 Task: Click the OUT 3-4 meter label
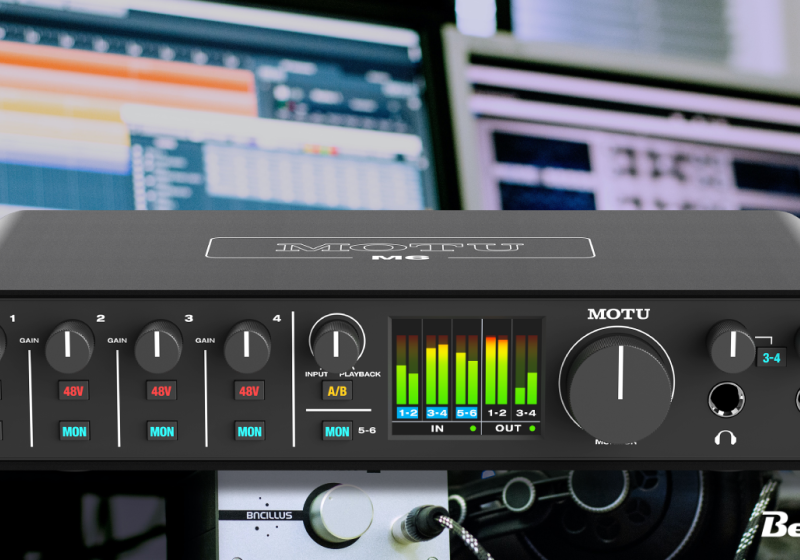526,413
